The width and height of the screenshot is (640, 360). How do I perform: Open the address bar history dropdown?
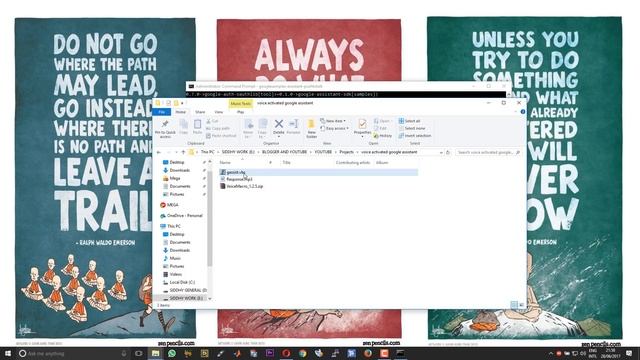441,152
